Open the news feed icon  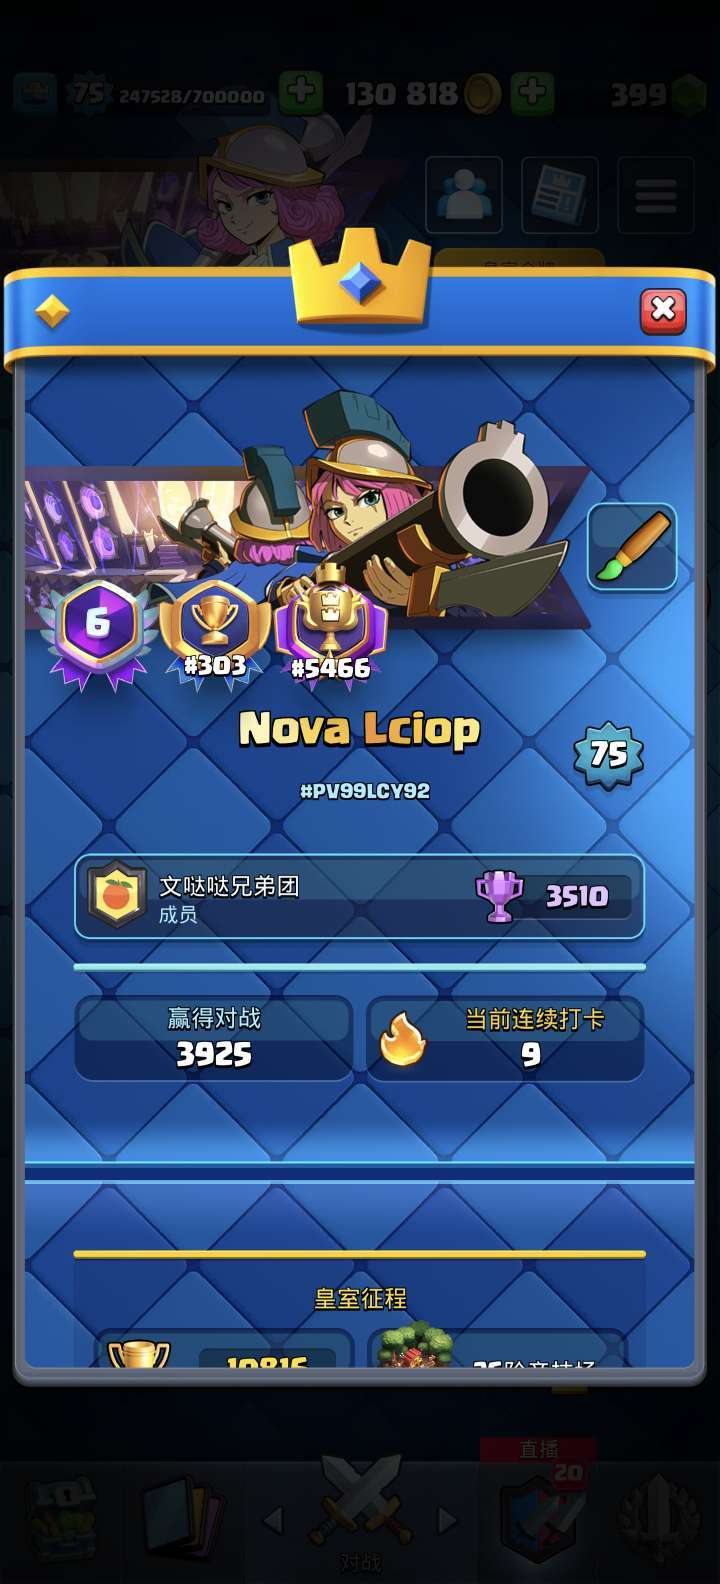click(x=560, y=195)
